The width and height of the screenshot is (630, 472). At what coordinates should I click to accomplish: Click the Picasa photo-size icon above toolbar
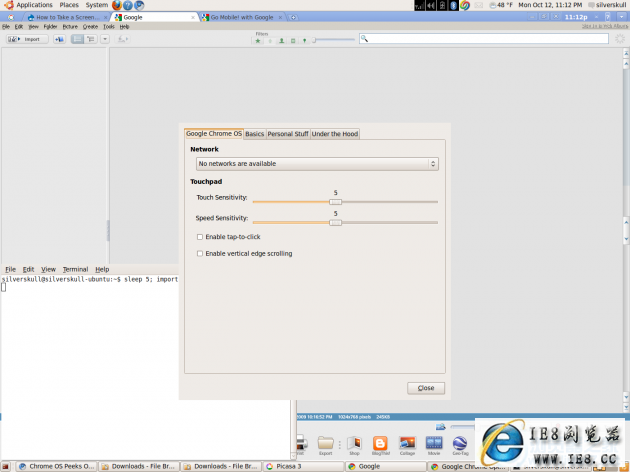click(440, 427)
